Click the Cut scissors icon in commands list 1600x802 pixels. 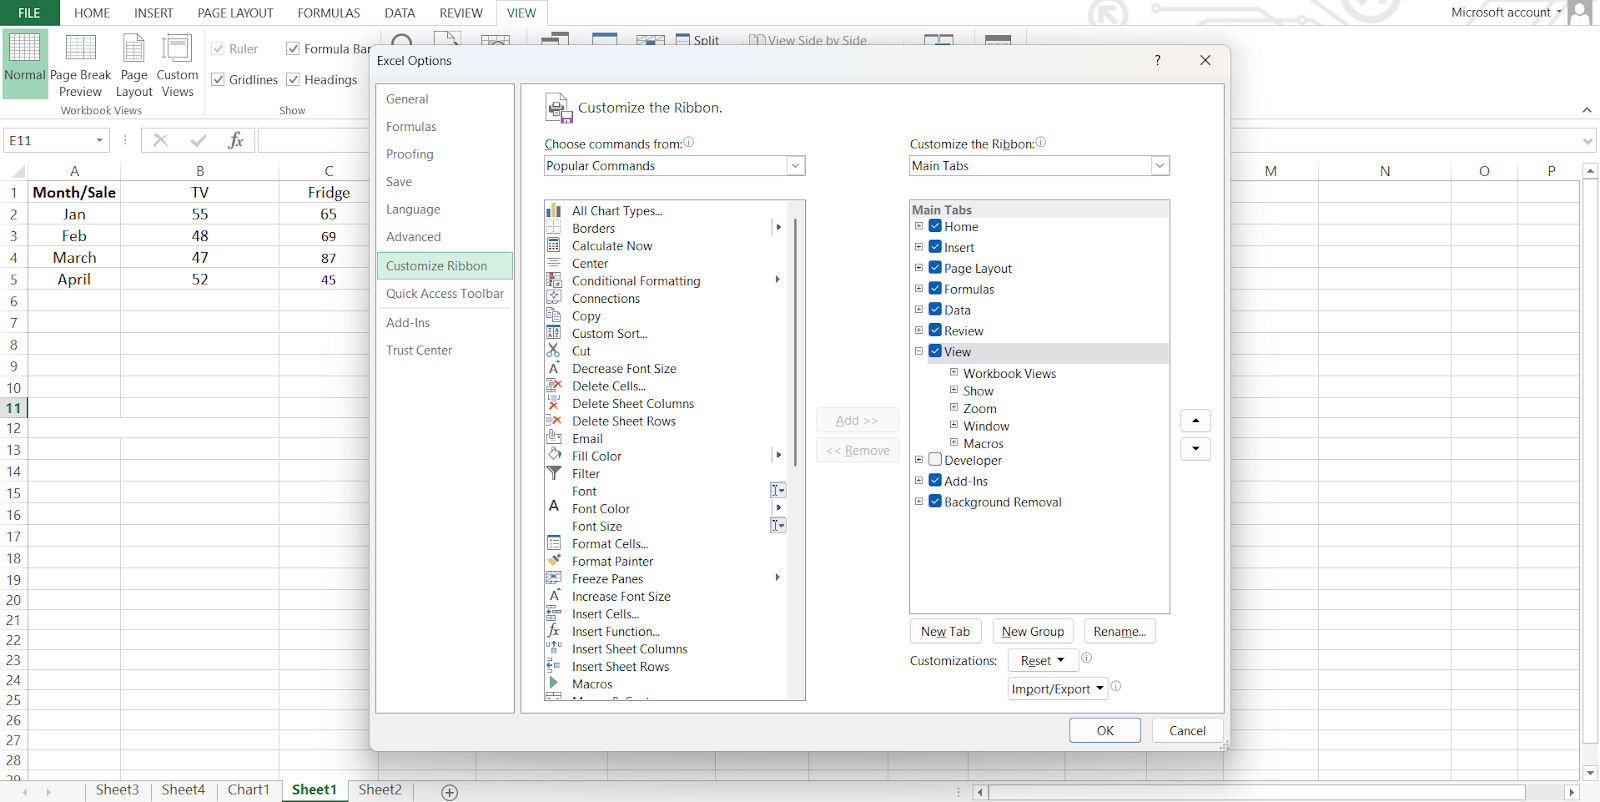[553, 351]
